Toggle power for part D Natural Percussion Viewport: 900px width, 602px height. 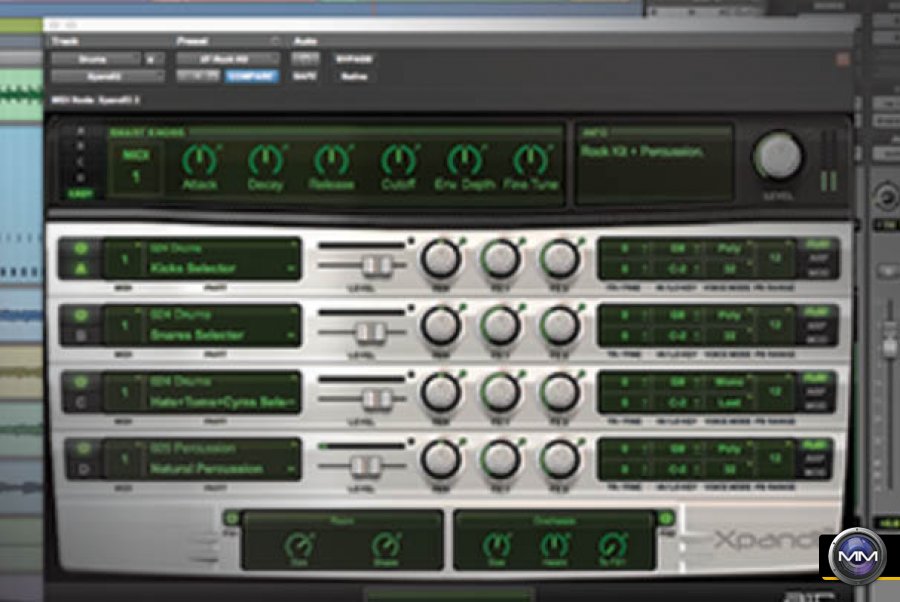pyautogui.click(x=83, y=448)
